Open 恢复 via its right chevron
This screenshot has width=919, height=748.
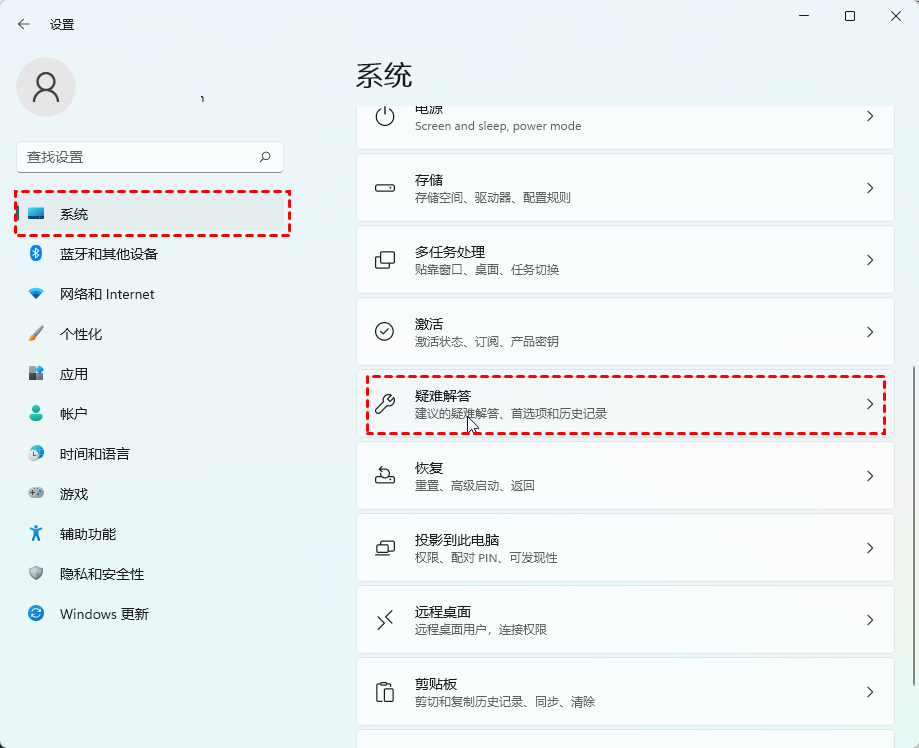pyautogui.click(x=869, y=476)
